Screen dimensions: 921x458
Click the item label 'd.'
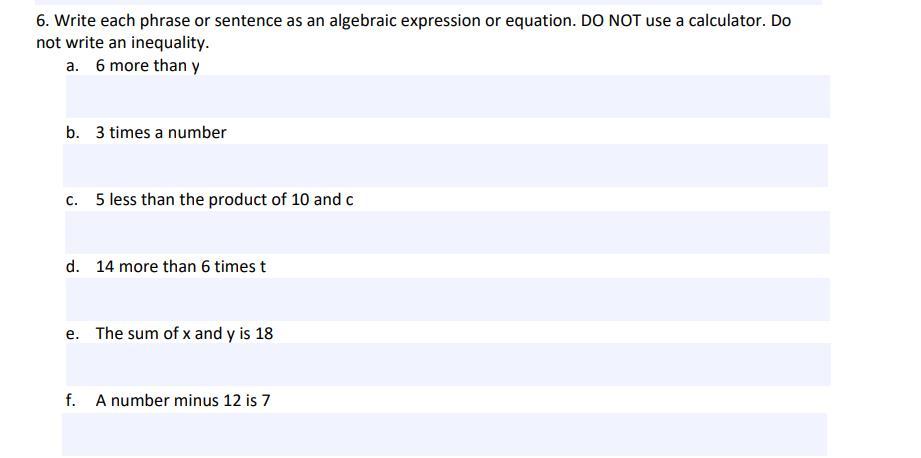tap(72, 267)
